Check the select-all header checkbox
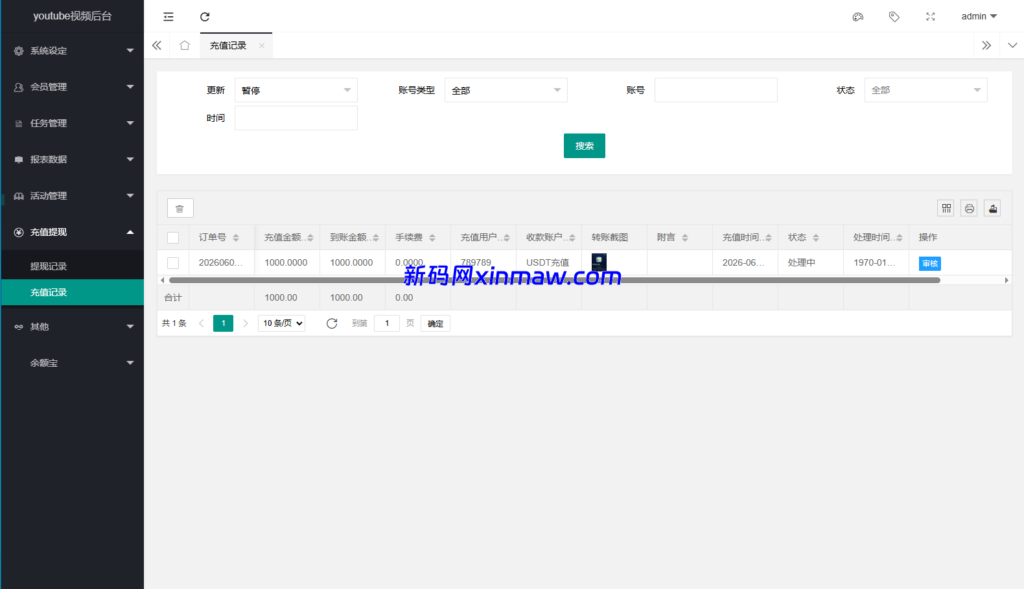The height and width of the screenshot is (589, 1024). pos(173,238)
